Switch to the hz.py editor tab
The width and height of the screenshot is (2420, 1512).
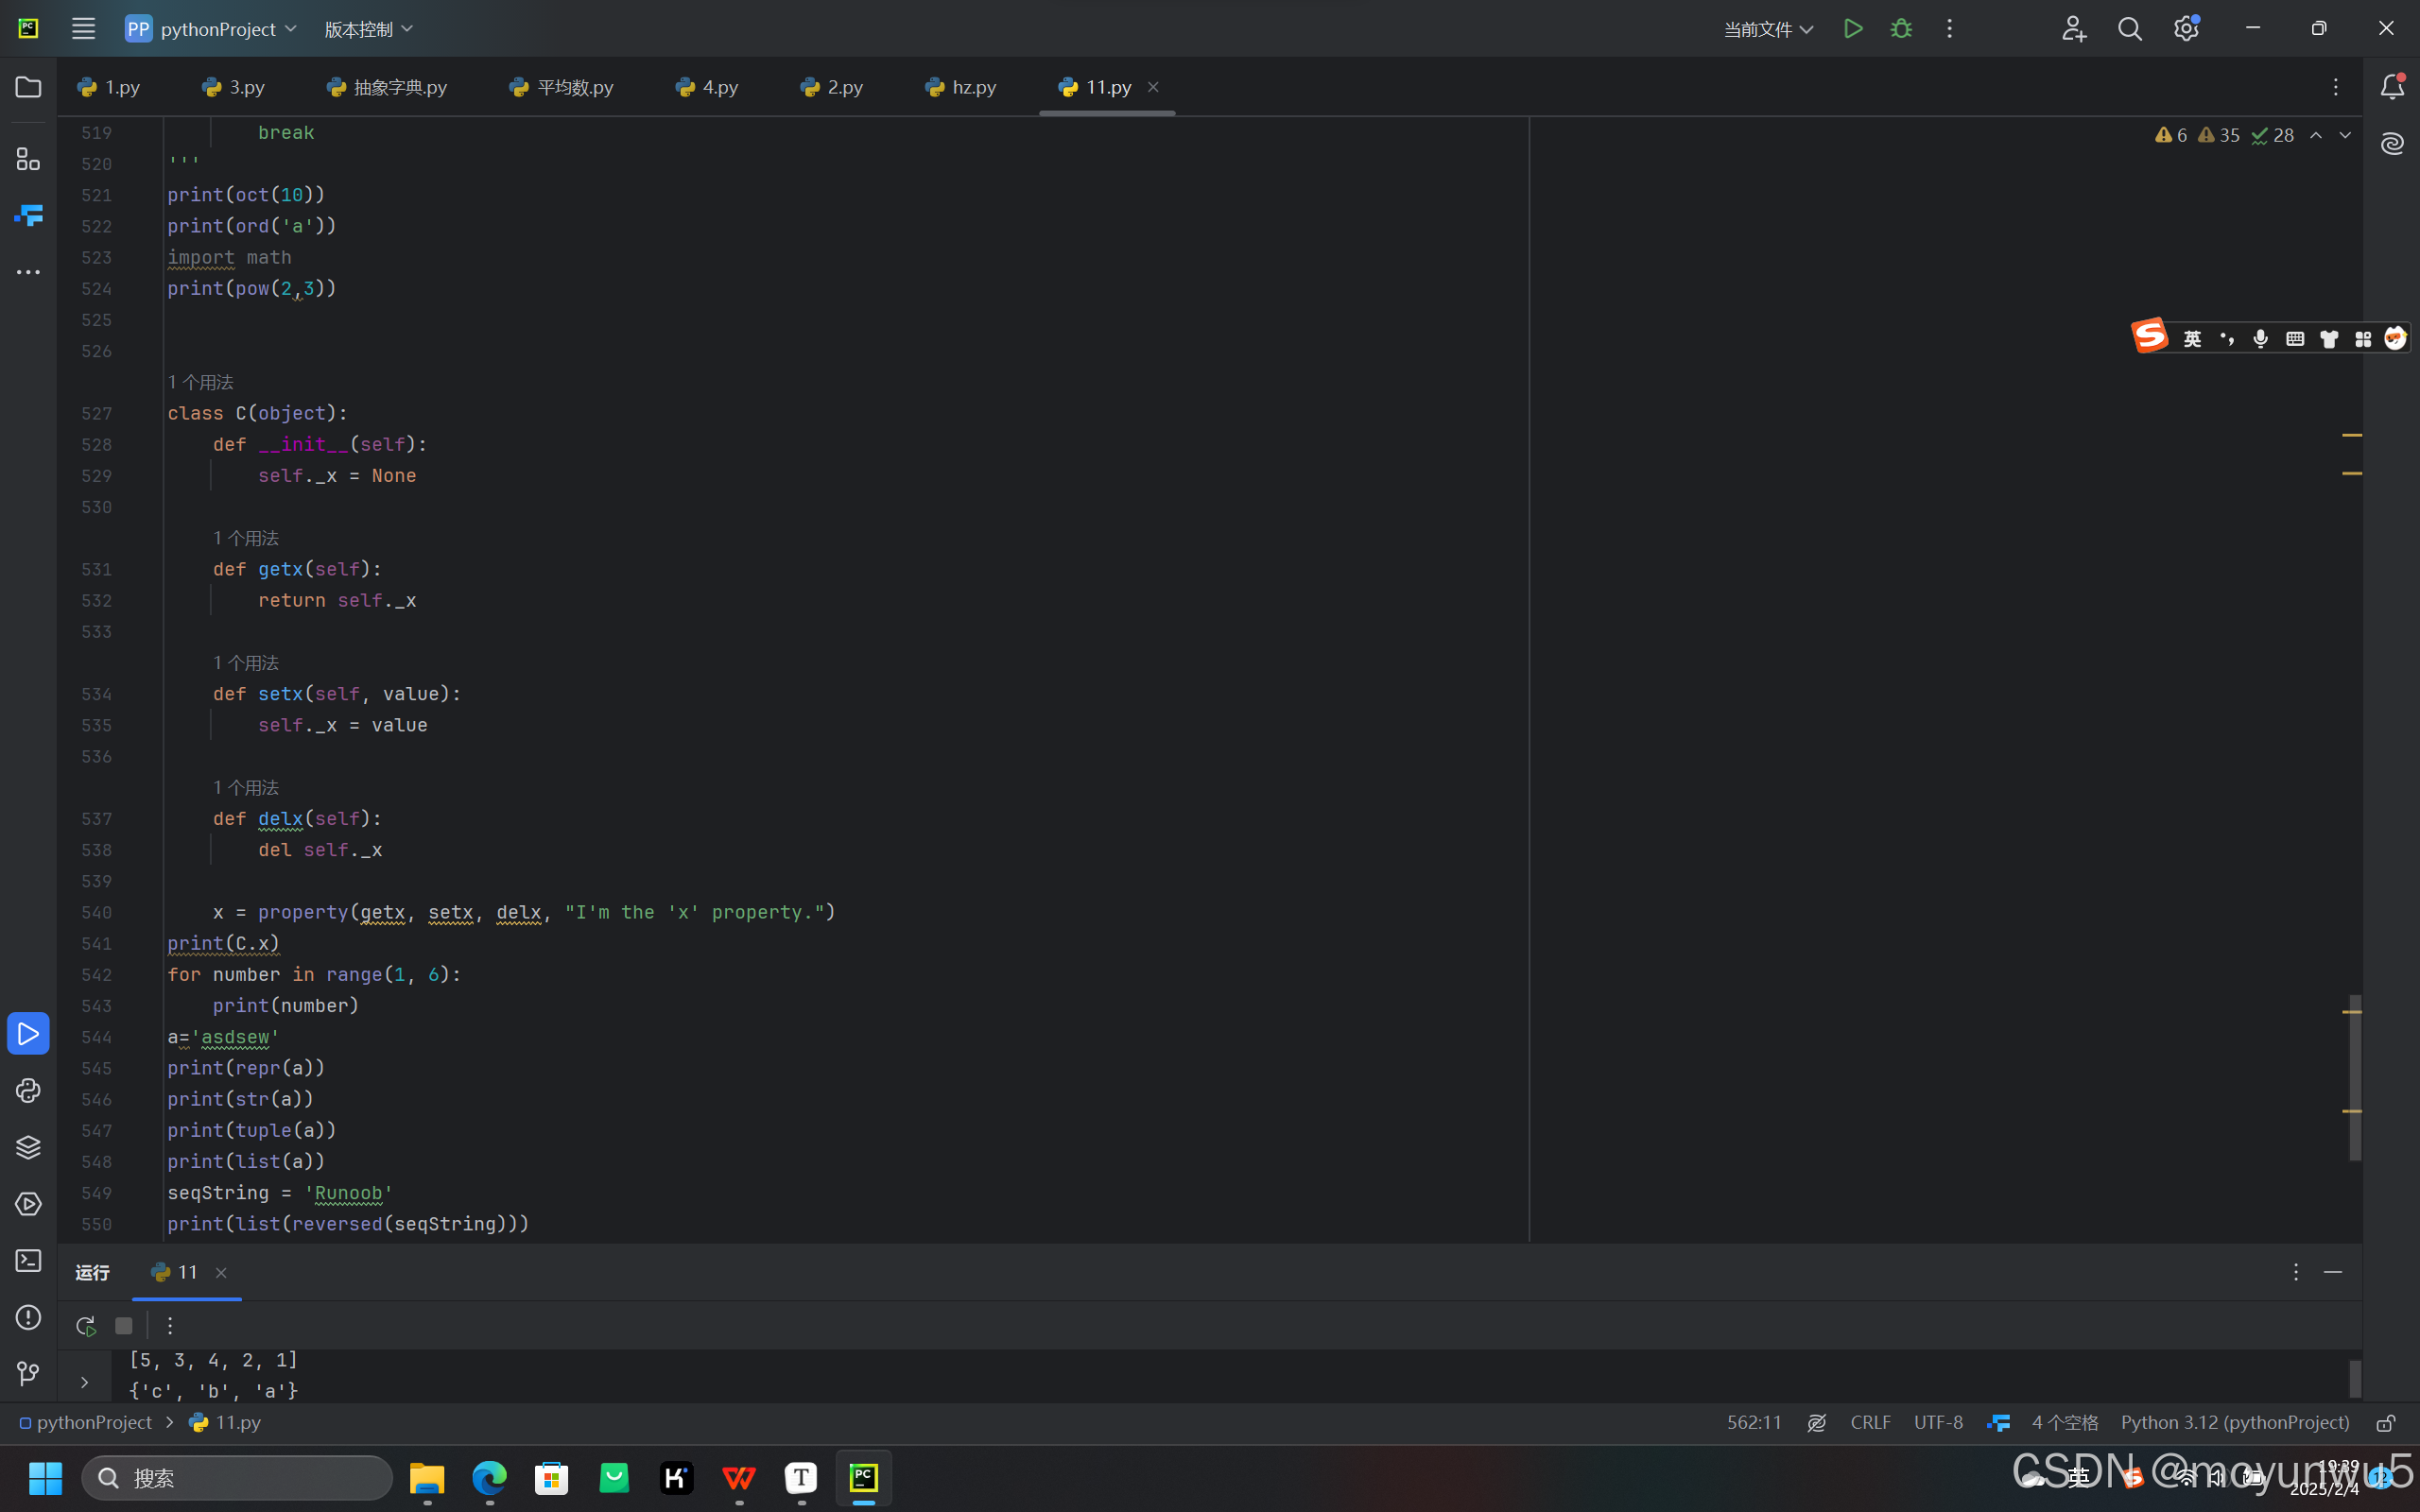coord(961,87)
